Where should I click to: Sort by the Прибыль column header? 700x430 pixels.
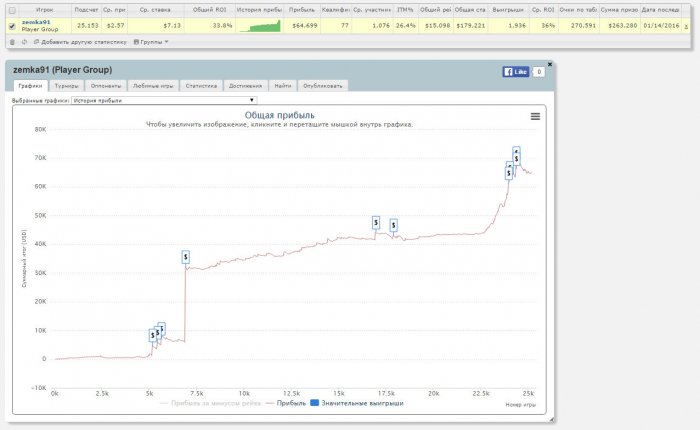(302, 10)
